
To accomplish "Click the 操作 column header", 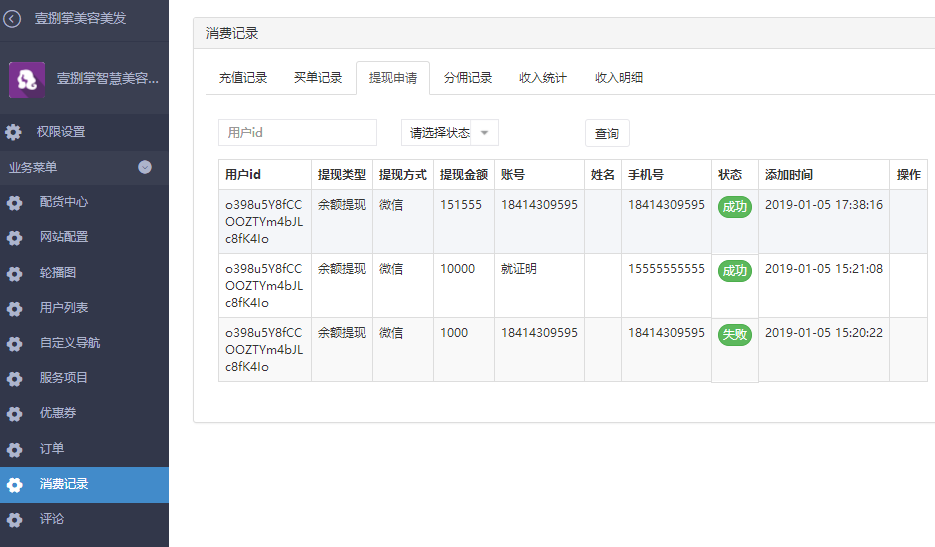I will (x=909, y=175).
